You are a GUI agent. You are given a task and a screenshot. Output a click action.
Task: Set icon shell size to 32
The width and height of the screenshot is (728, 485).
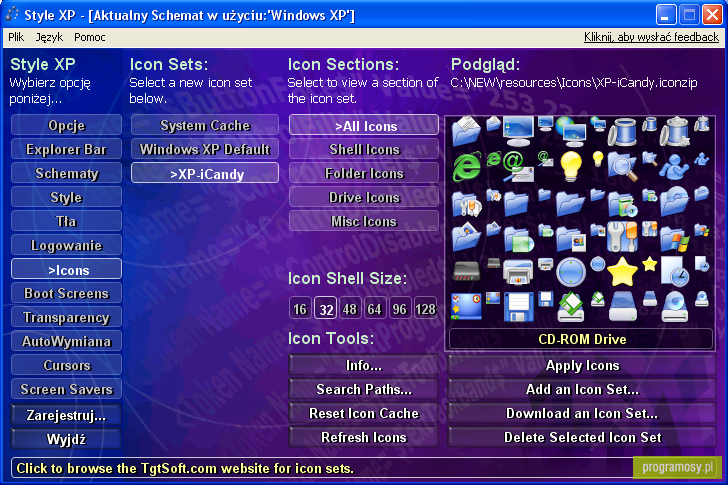(326, 309)
